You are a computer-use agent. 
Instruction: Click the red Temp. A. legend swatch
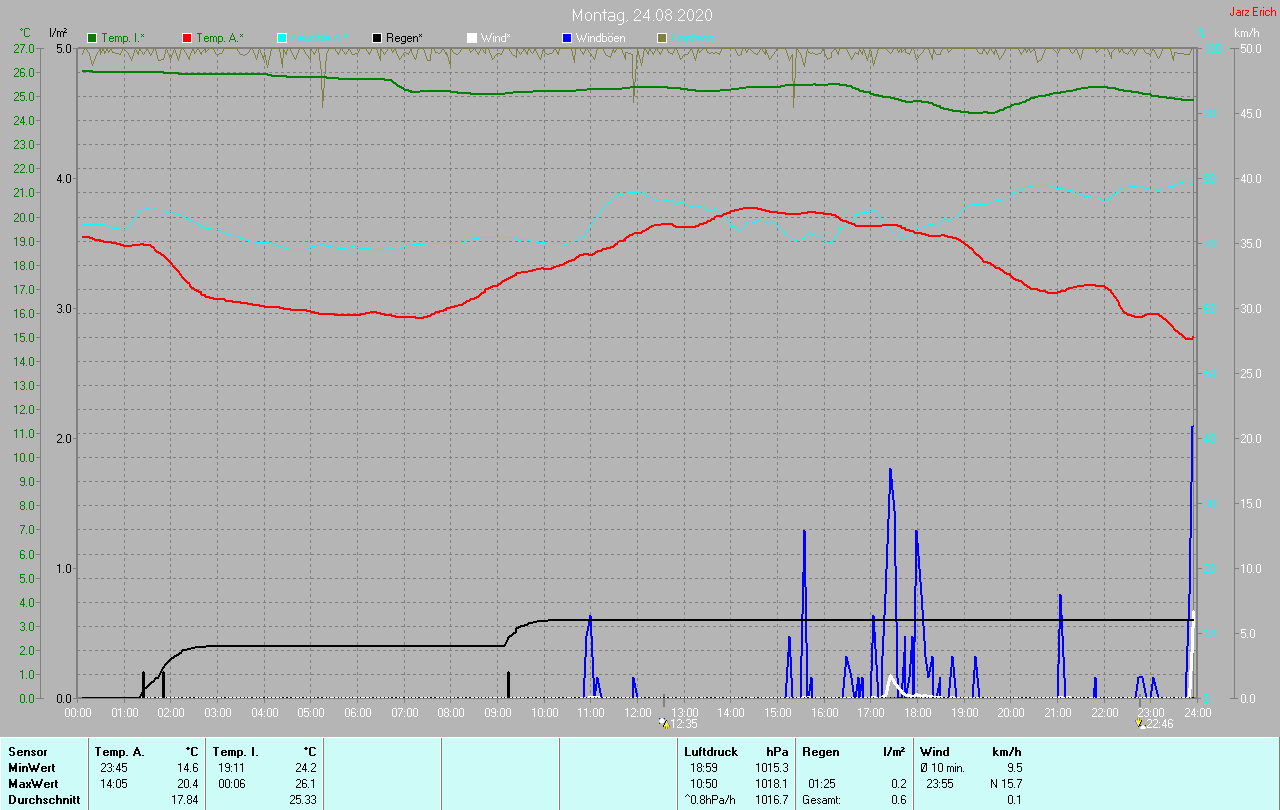[187, 38]
